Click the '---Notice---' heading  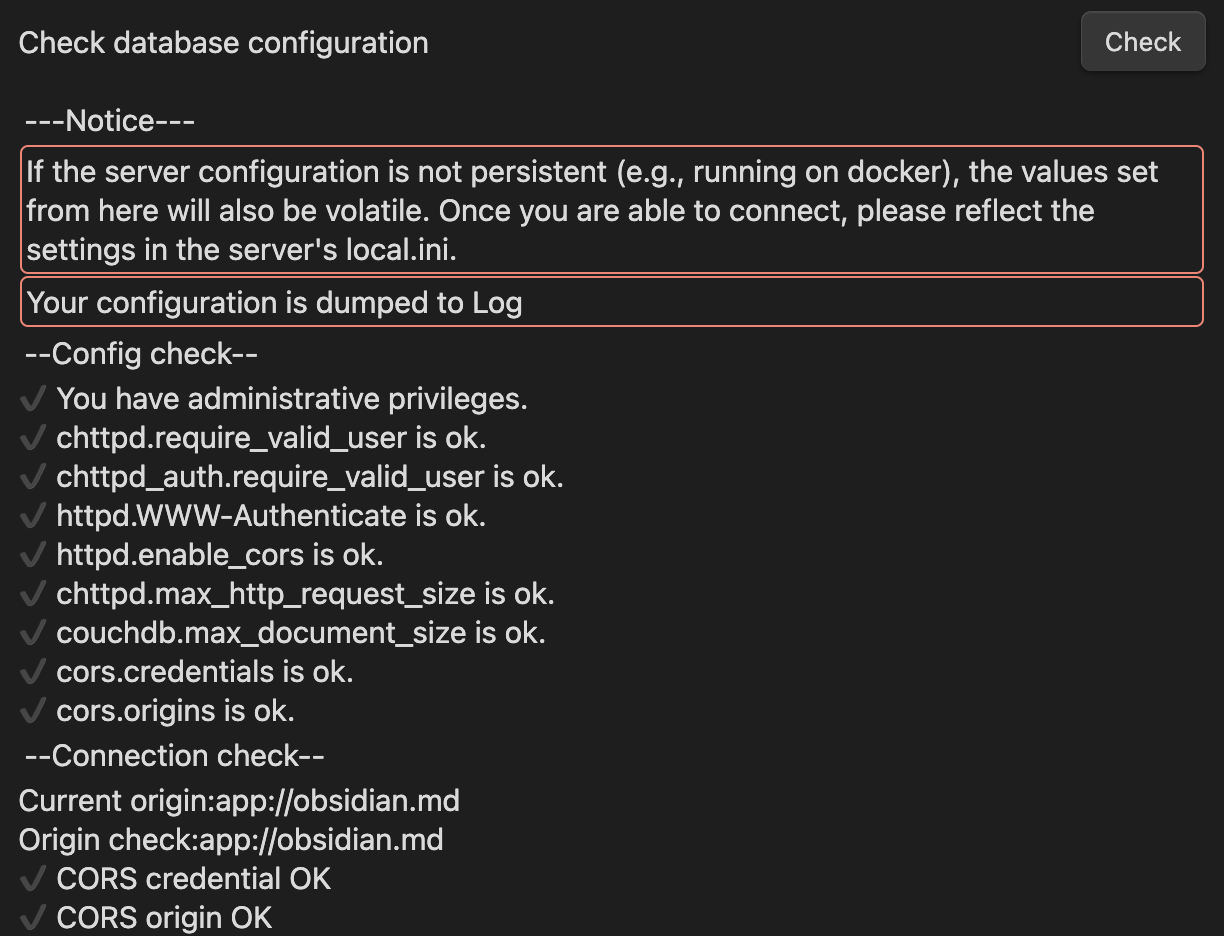109,122
